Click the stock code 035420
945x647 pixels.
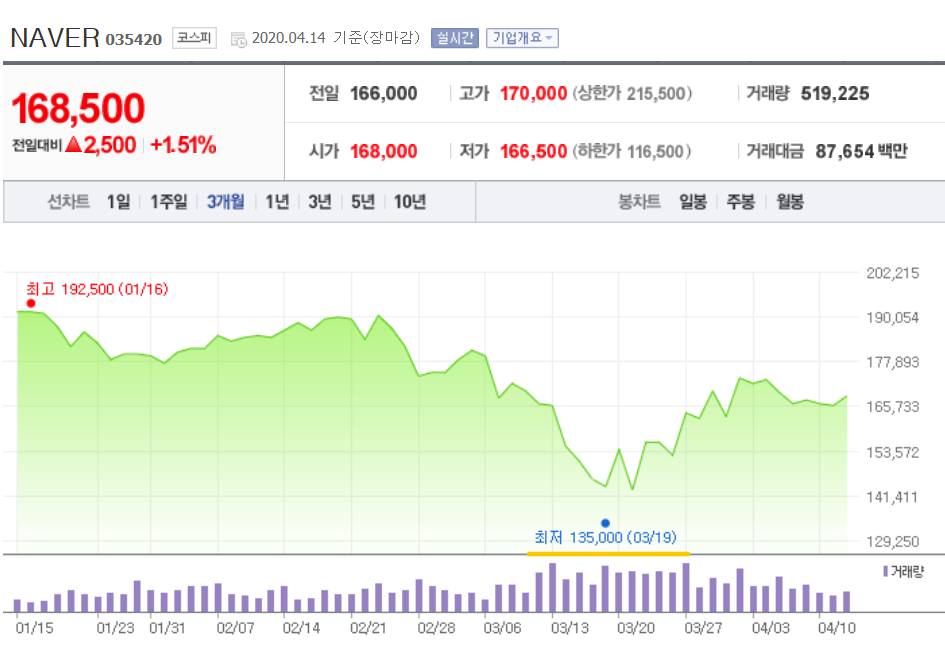(134, 40)
